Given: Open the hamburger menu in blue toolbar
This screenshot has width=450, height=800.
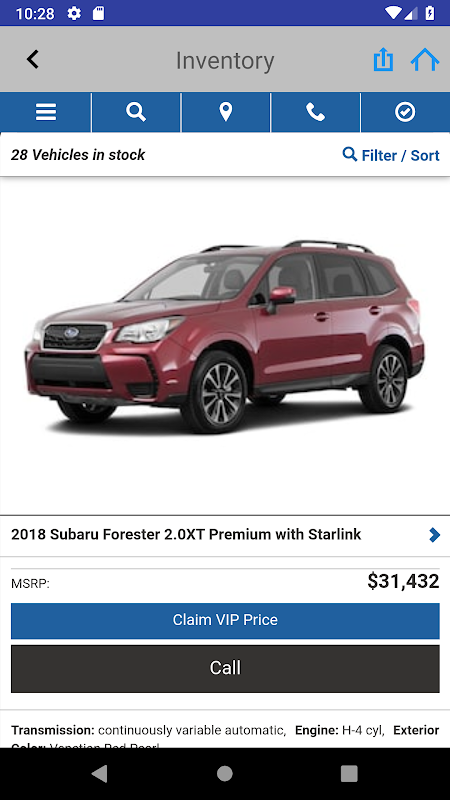Looking at the screenshot, I should coord(46,112).
